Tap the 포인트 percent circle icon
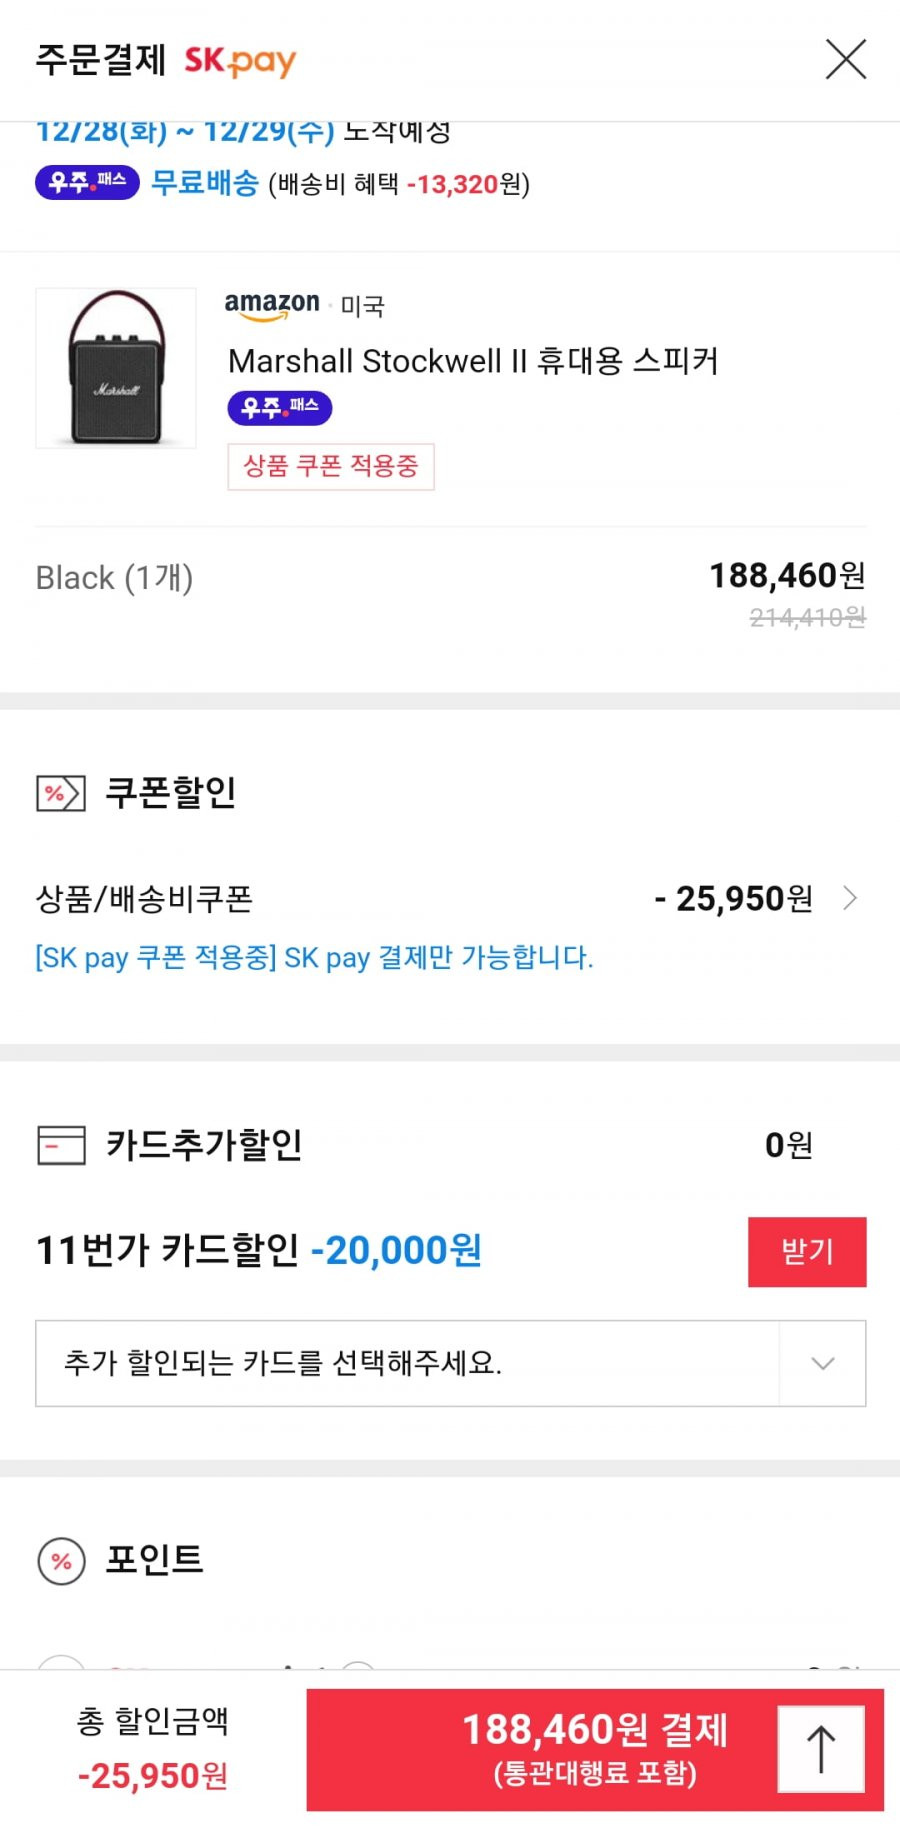 point(61,1561)
